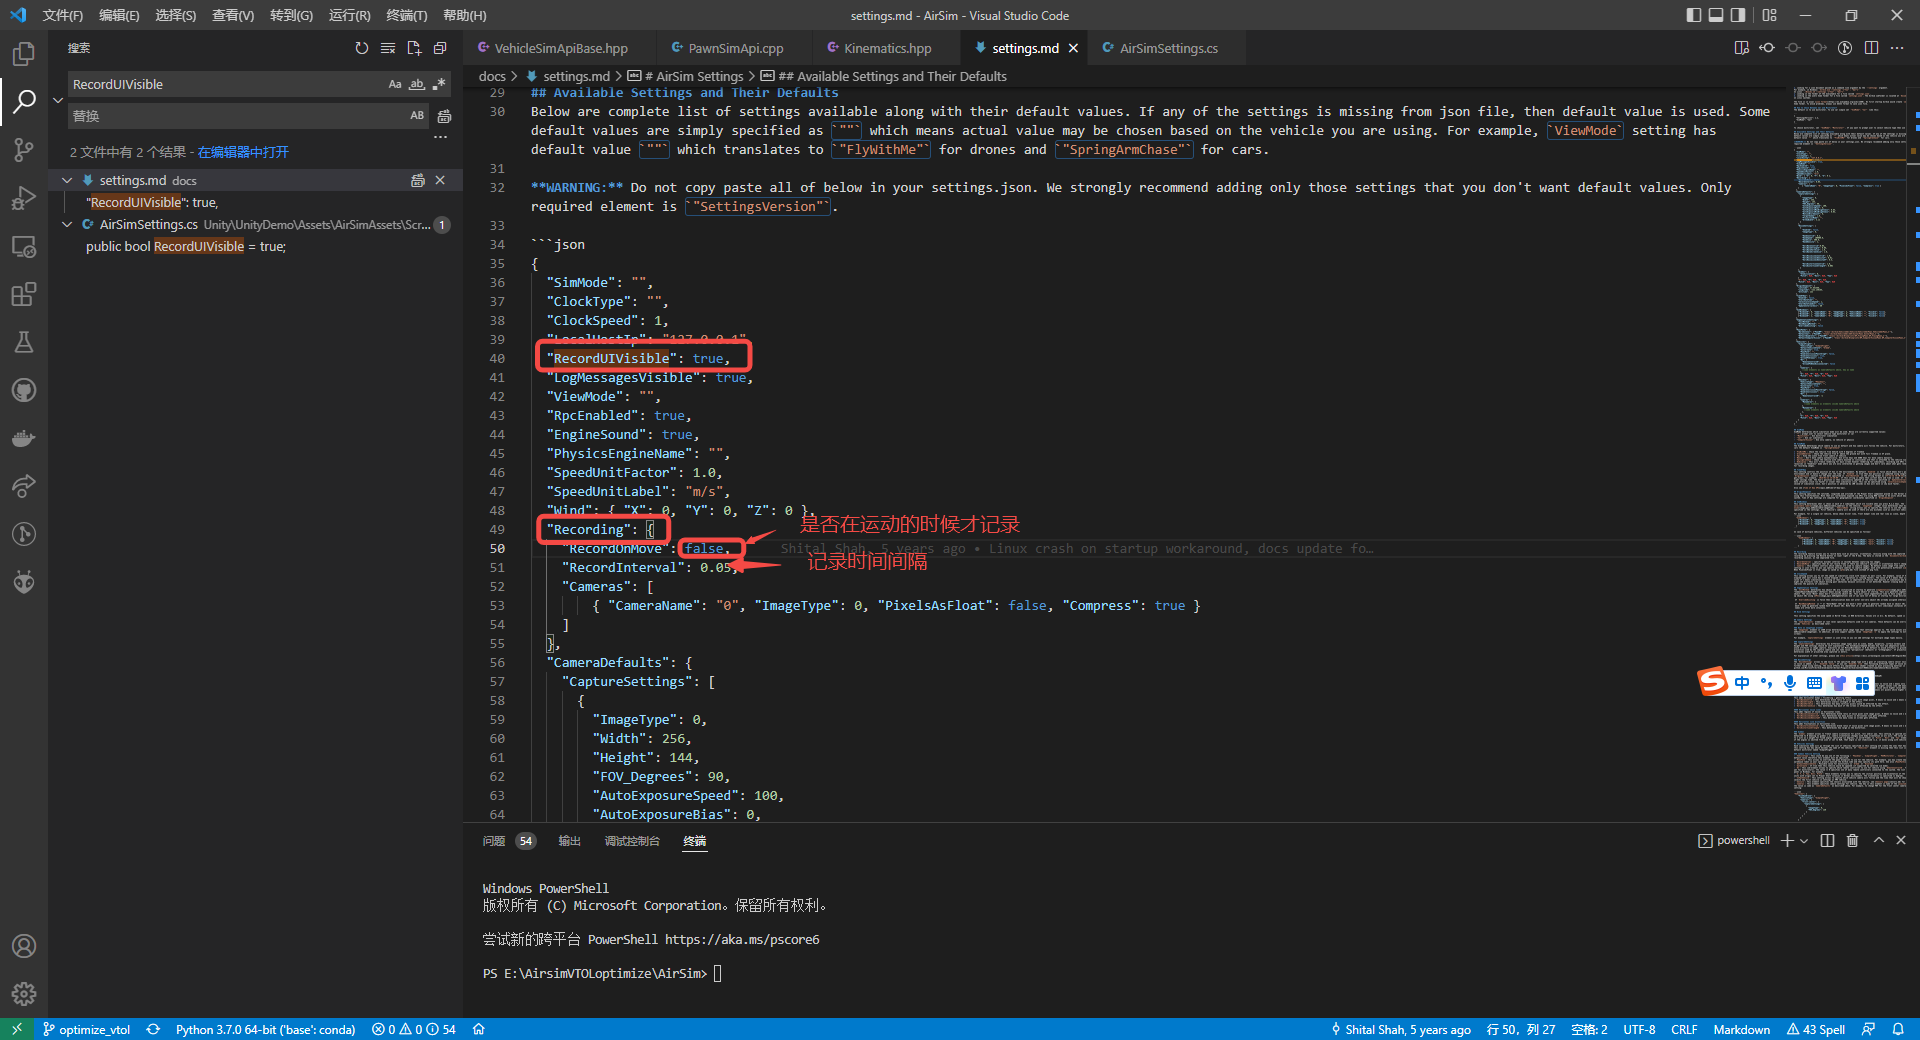This screenshot has height=1040, width=1920.
Task: Click the 在编辑器中打开 link
Action: tap(243, 152)
